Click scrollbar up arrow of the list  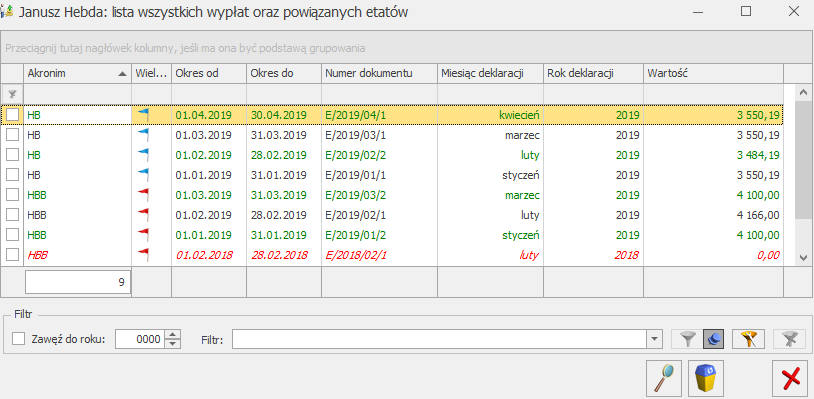[803, 93]
